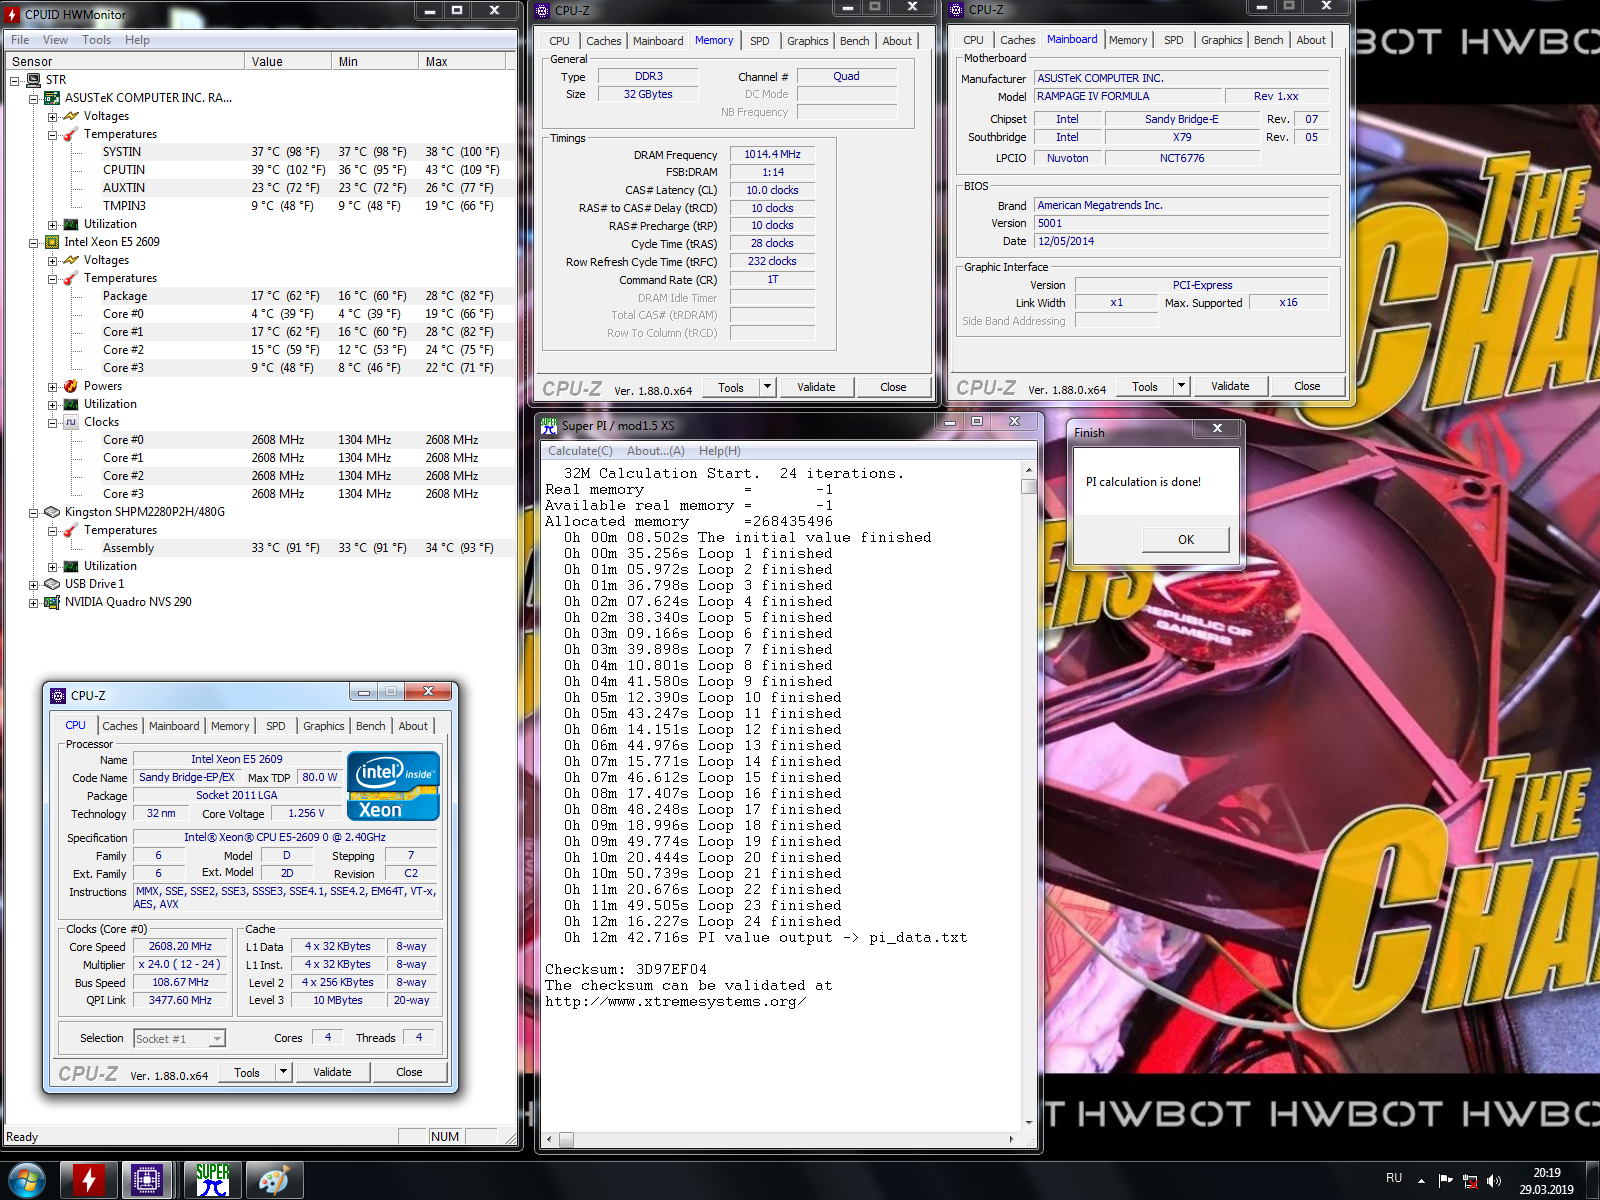
Task: Open Tools dropdown arrow in Mainboard CPU-Z window
Action: (x=1181, y=386)
